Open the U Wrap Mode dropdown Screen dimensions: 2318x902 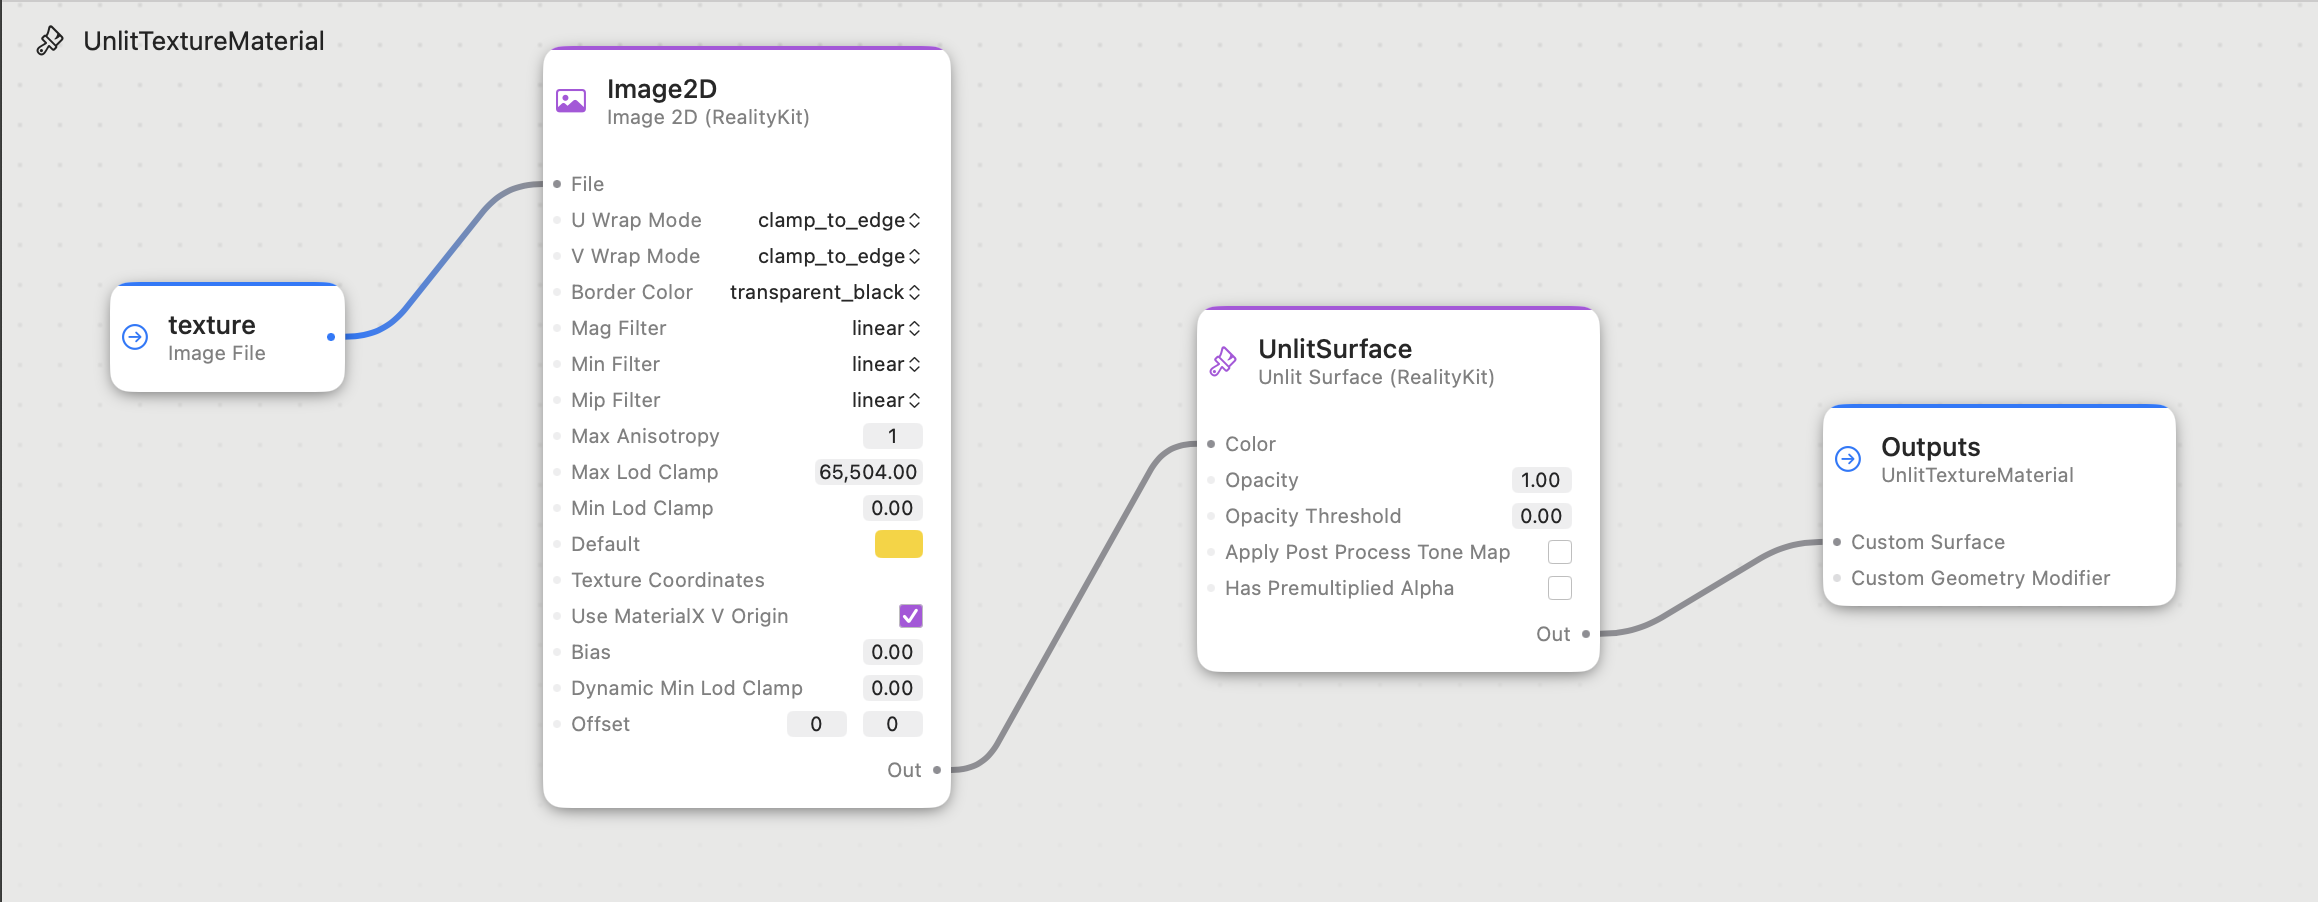point(838,220)
